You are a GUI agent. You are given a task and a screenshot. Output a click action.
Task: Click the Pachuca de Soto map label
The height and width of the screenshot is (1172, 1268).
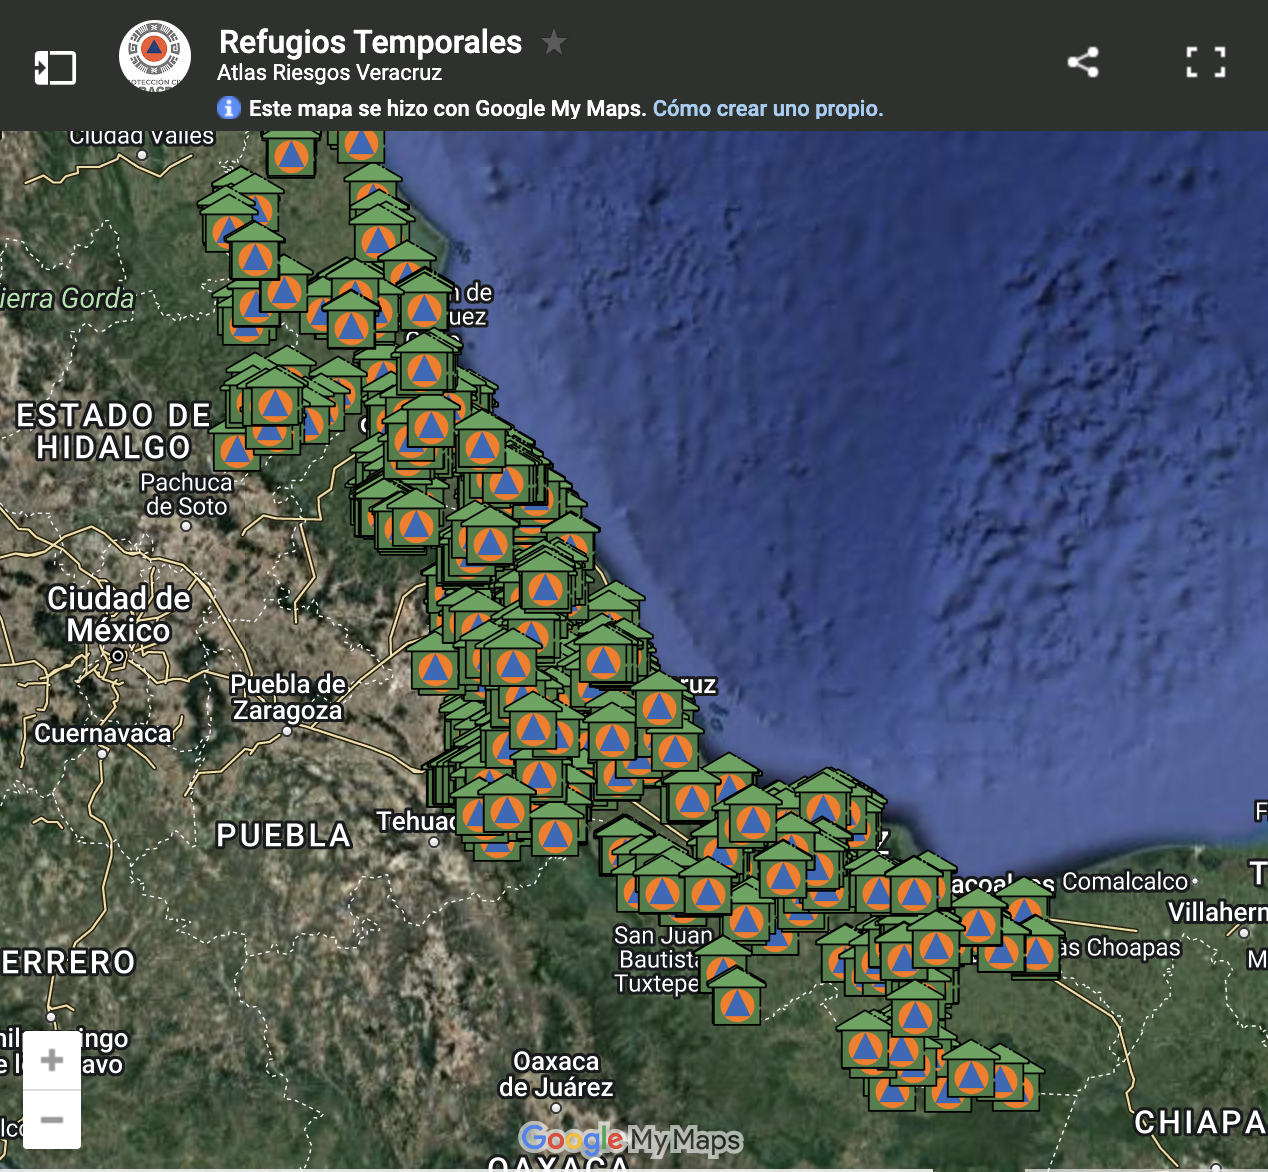click(186, 494)
